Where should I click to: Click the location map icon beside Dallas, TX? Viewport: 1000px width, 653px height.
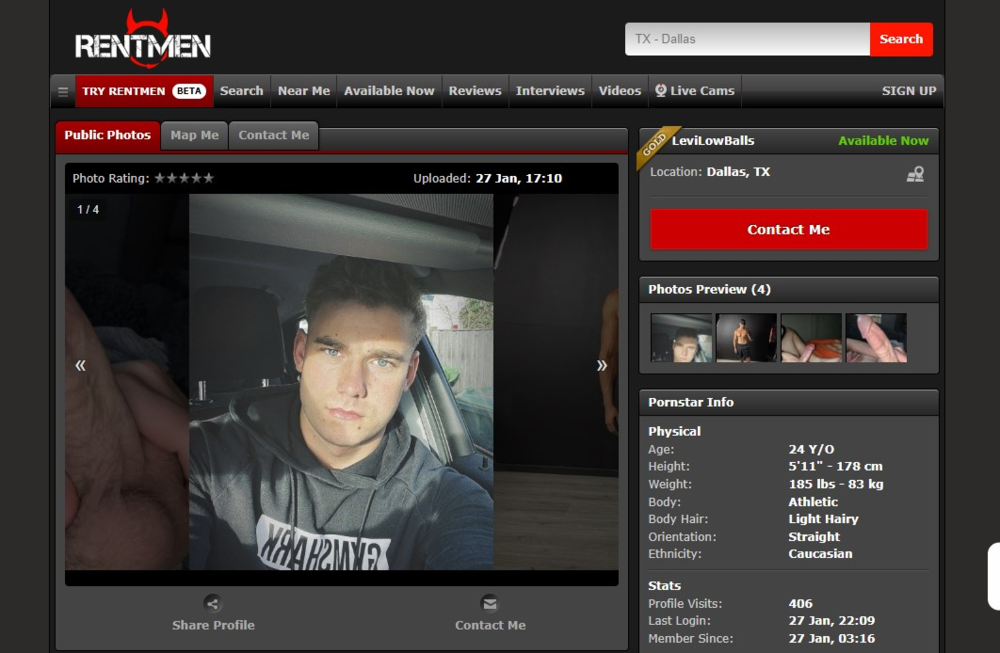click(x=914, y=174)
